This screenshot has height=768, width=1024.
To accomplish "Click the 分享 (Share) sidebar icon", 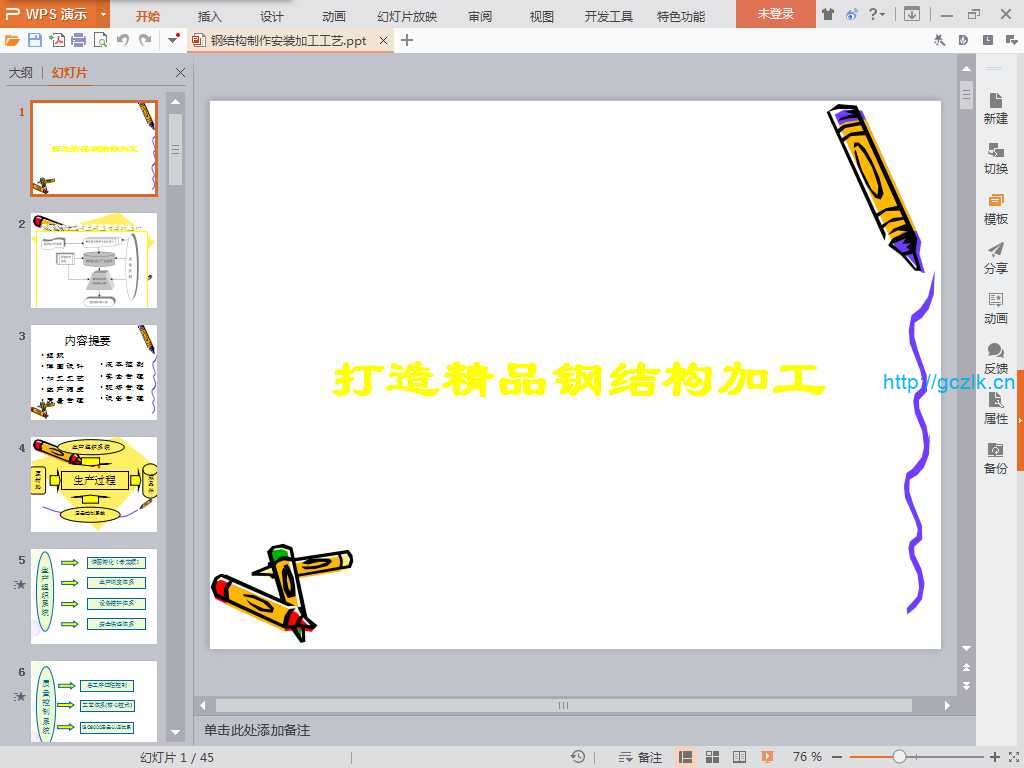I will click(995, 258).
